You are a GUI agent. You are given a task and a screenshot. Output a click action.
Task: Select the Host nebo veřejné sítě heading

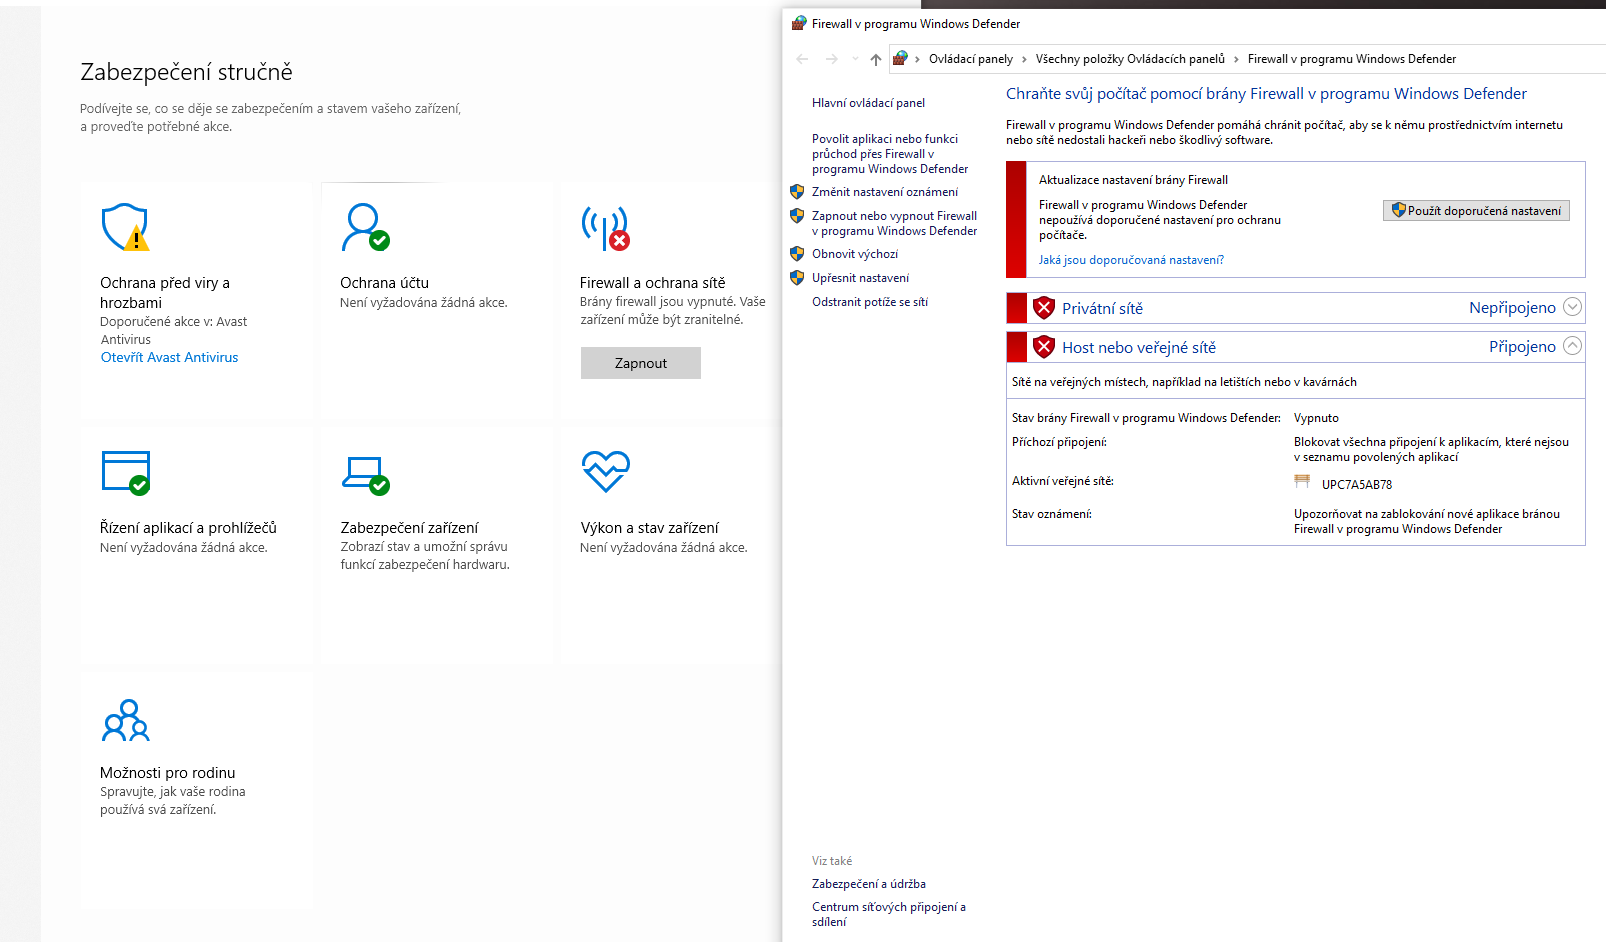[x=1139, y=347]
